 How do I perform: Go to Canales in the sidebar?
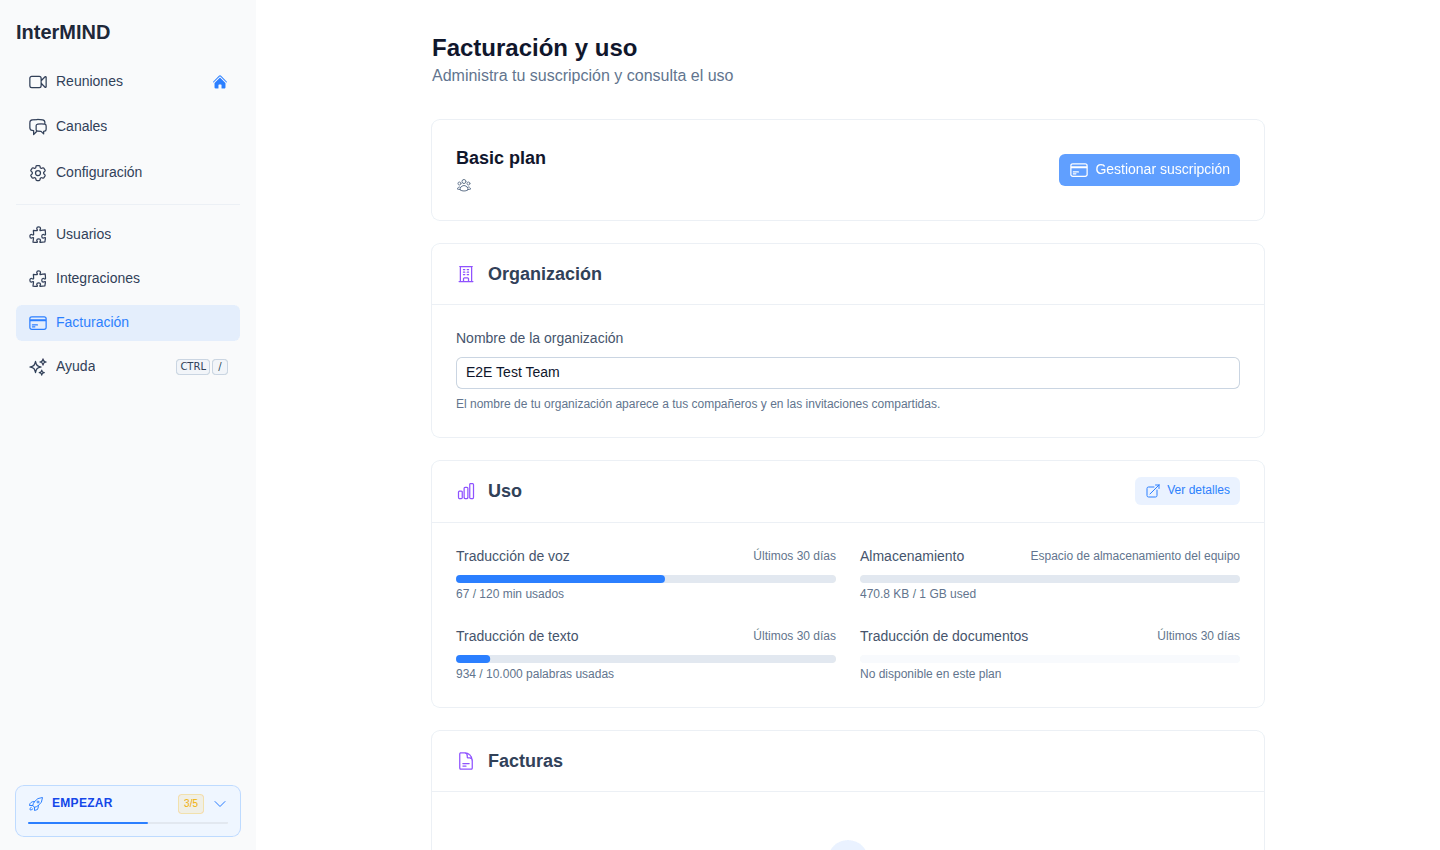[128, 127]
